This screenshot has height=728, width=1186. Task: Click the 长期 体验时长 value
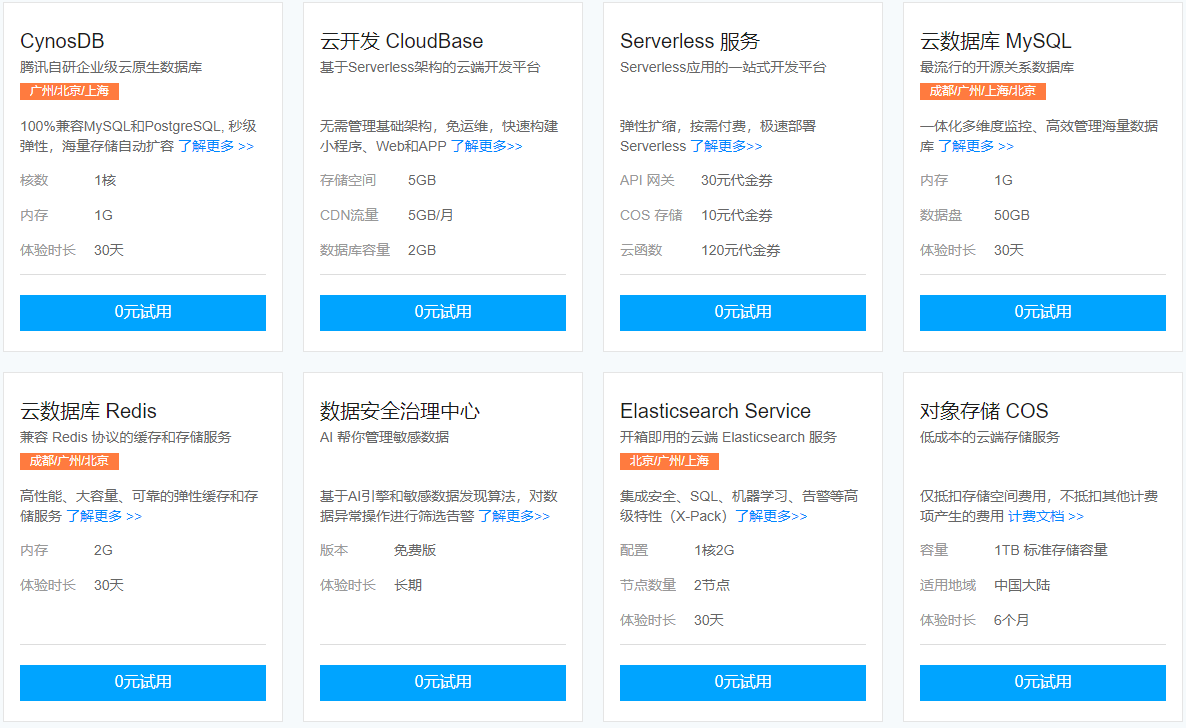click(408, 585)
